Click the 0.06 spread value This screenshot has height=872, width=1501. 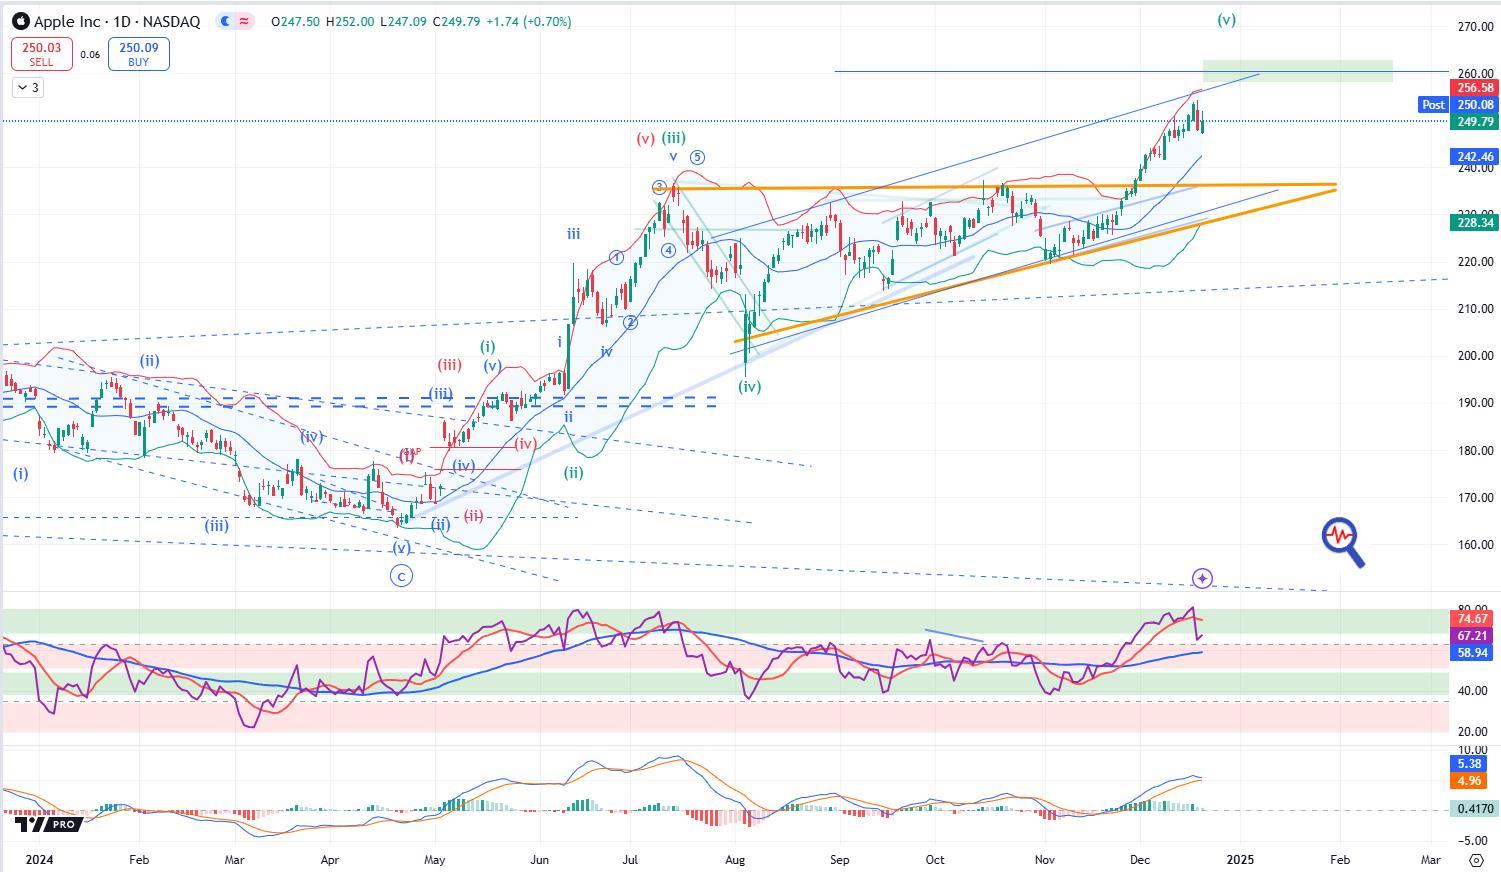(90, 54)
